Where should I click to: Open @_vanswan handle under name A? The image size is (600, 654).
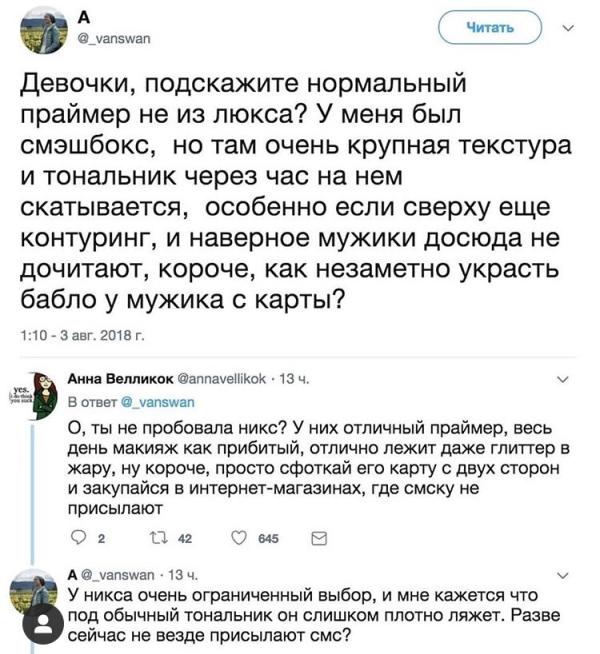click(x=115, y=39)
